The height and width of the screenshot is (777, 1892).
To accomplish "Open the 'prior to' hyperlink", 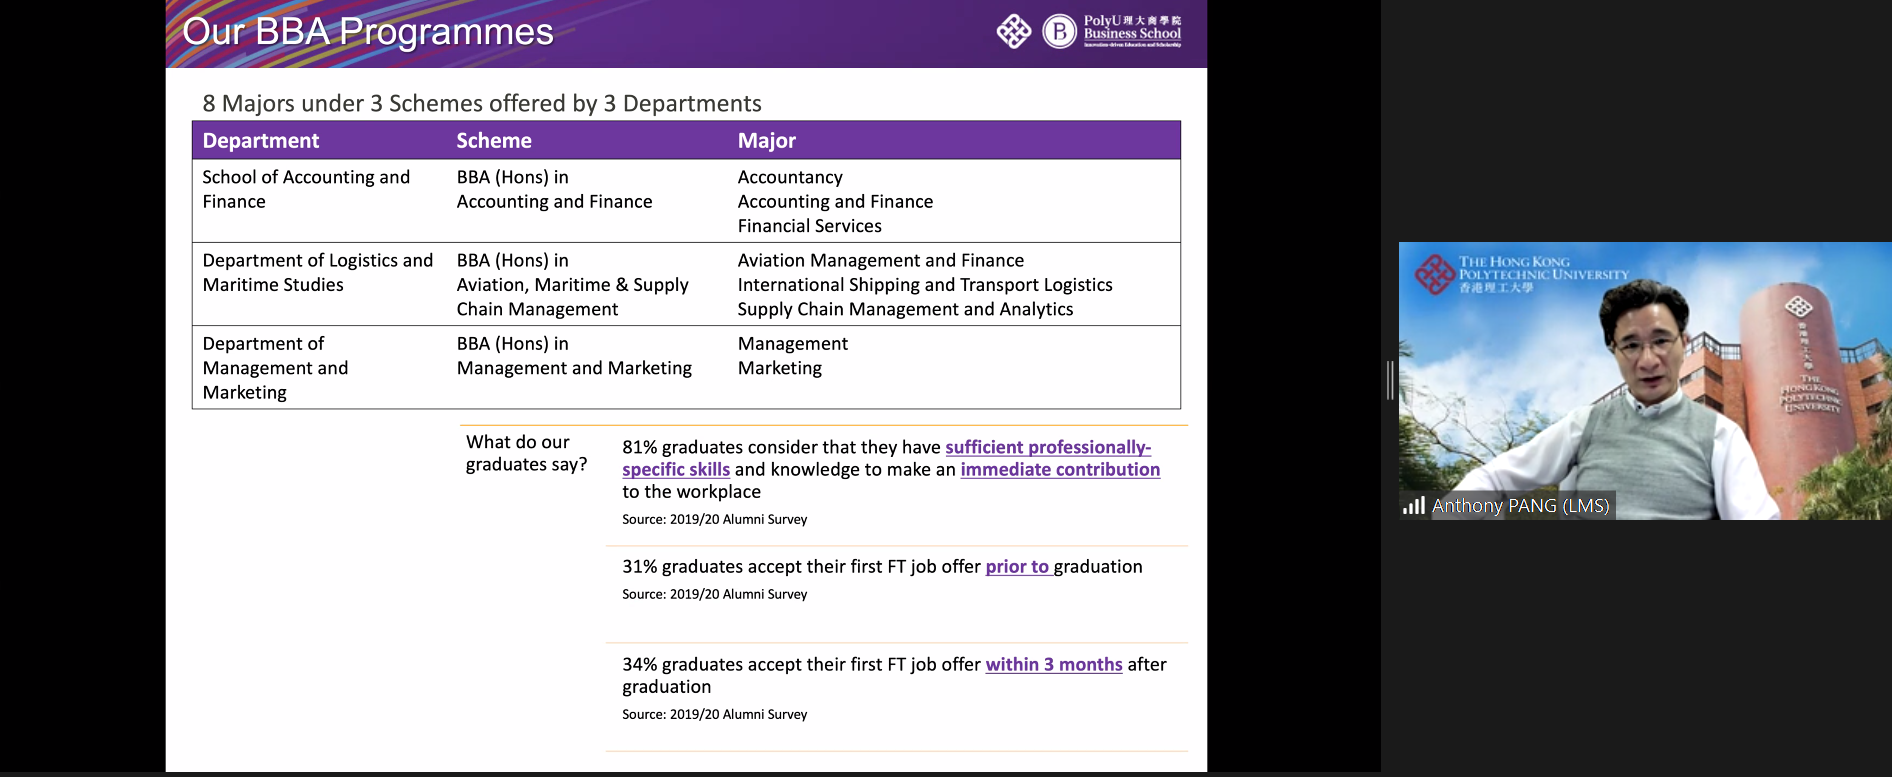I will (1016, 566).
